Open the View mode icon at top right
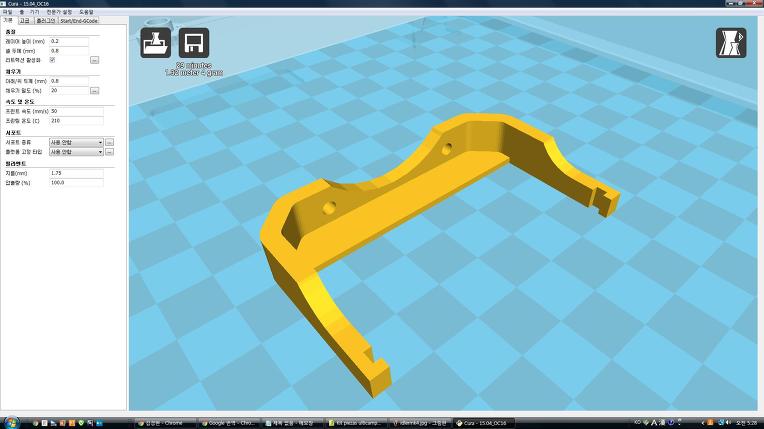 (731, 43)
